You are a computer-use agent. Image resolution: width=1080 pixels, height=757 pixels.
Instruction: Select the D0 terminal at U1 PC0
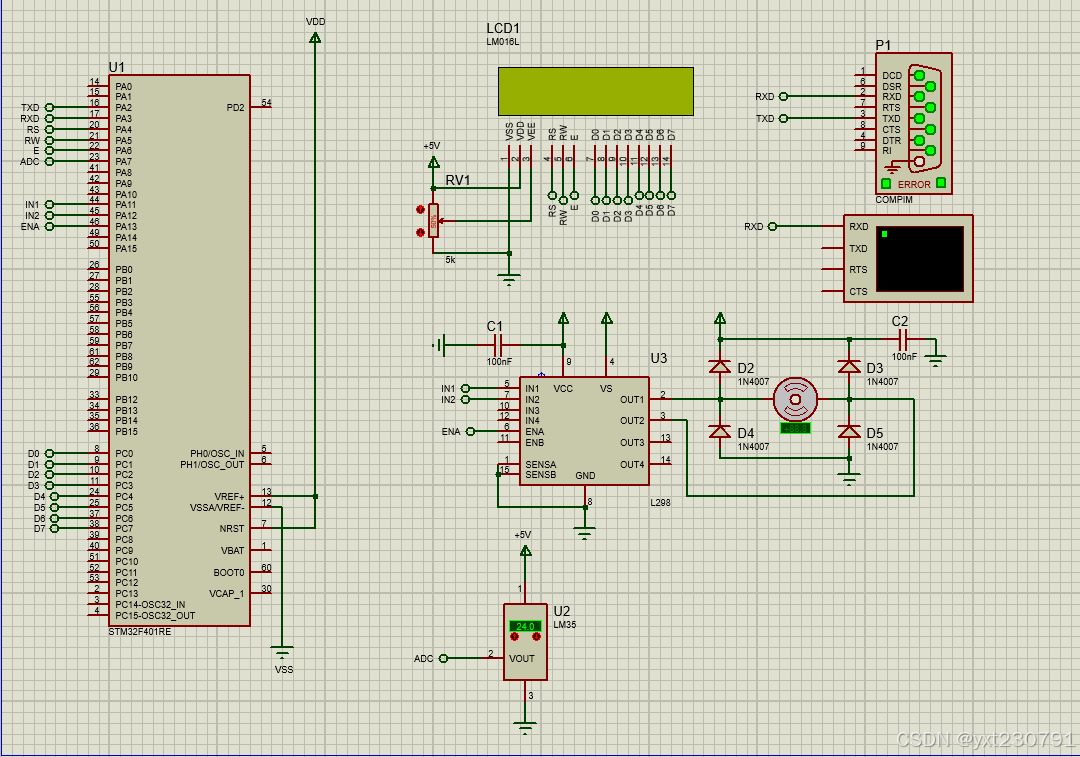(50, 453)
